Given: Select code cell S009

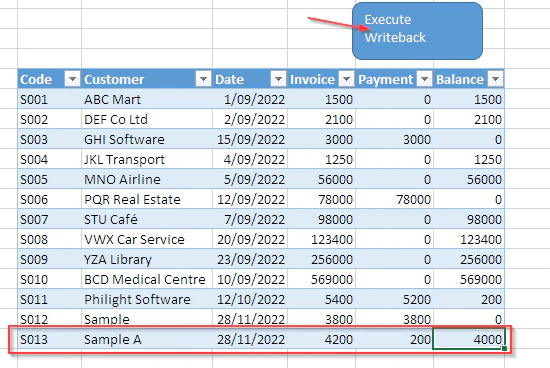Looking at the screenshot, I should click(x=49, y=259).
